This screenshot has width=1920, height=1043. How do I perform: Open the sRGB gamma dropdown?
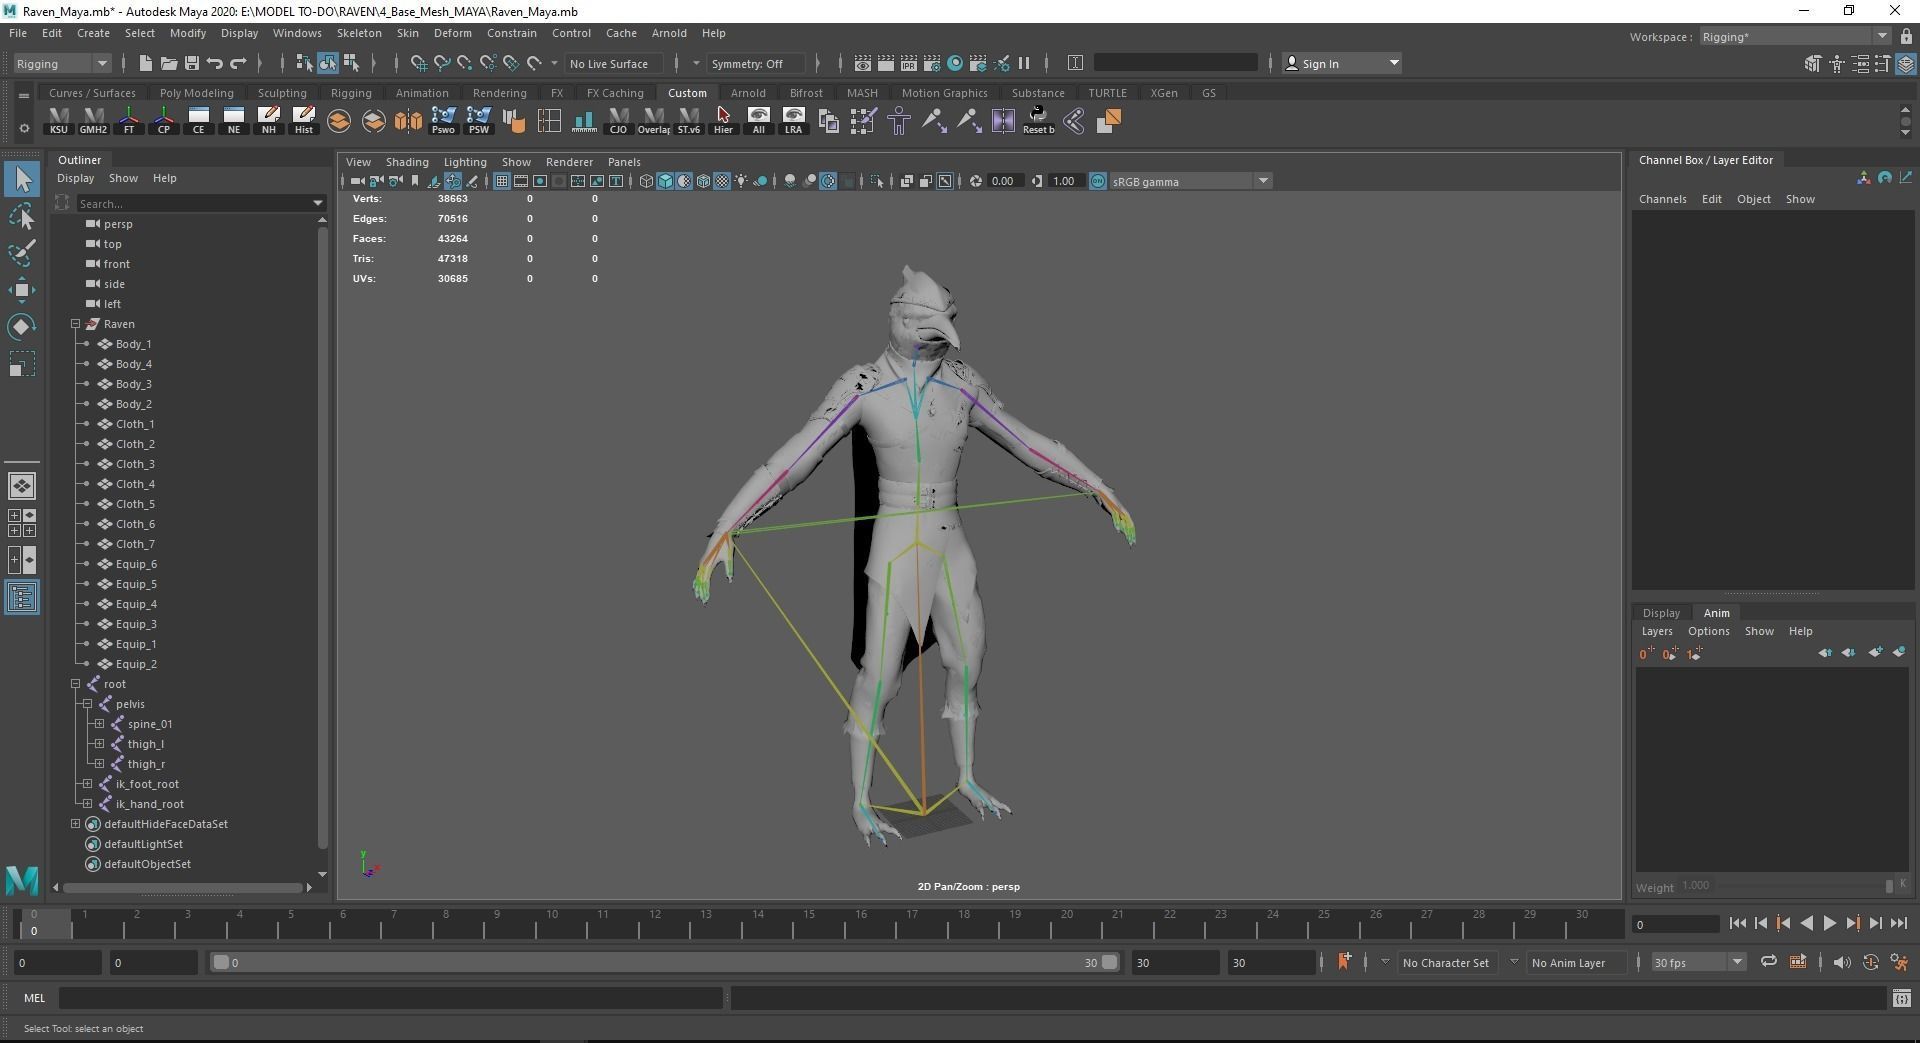[1190, 181]
